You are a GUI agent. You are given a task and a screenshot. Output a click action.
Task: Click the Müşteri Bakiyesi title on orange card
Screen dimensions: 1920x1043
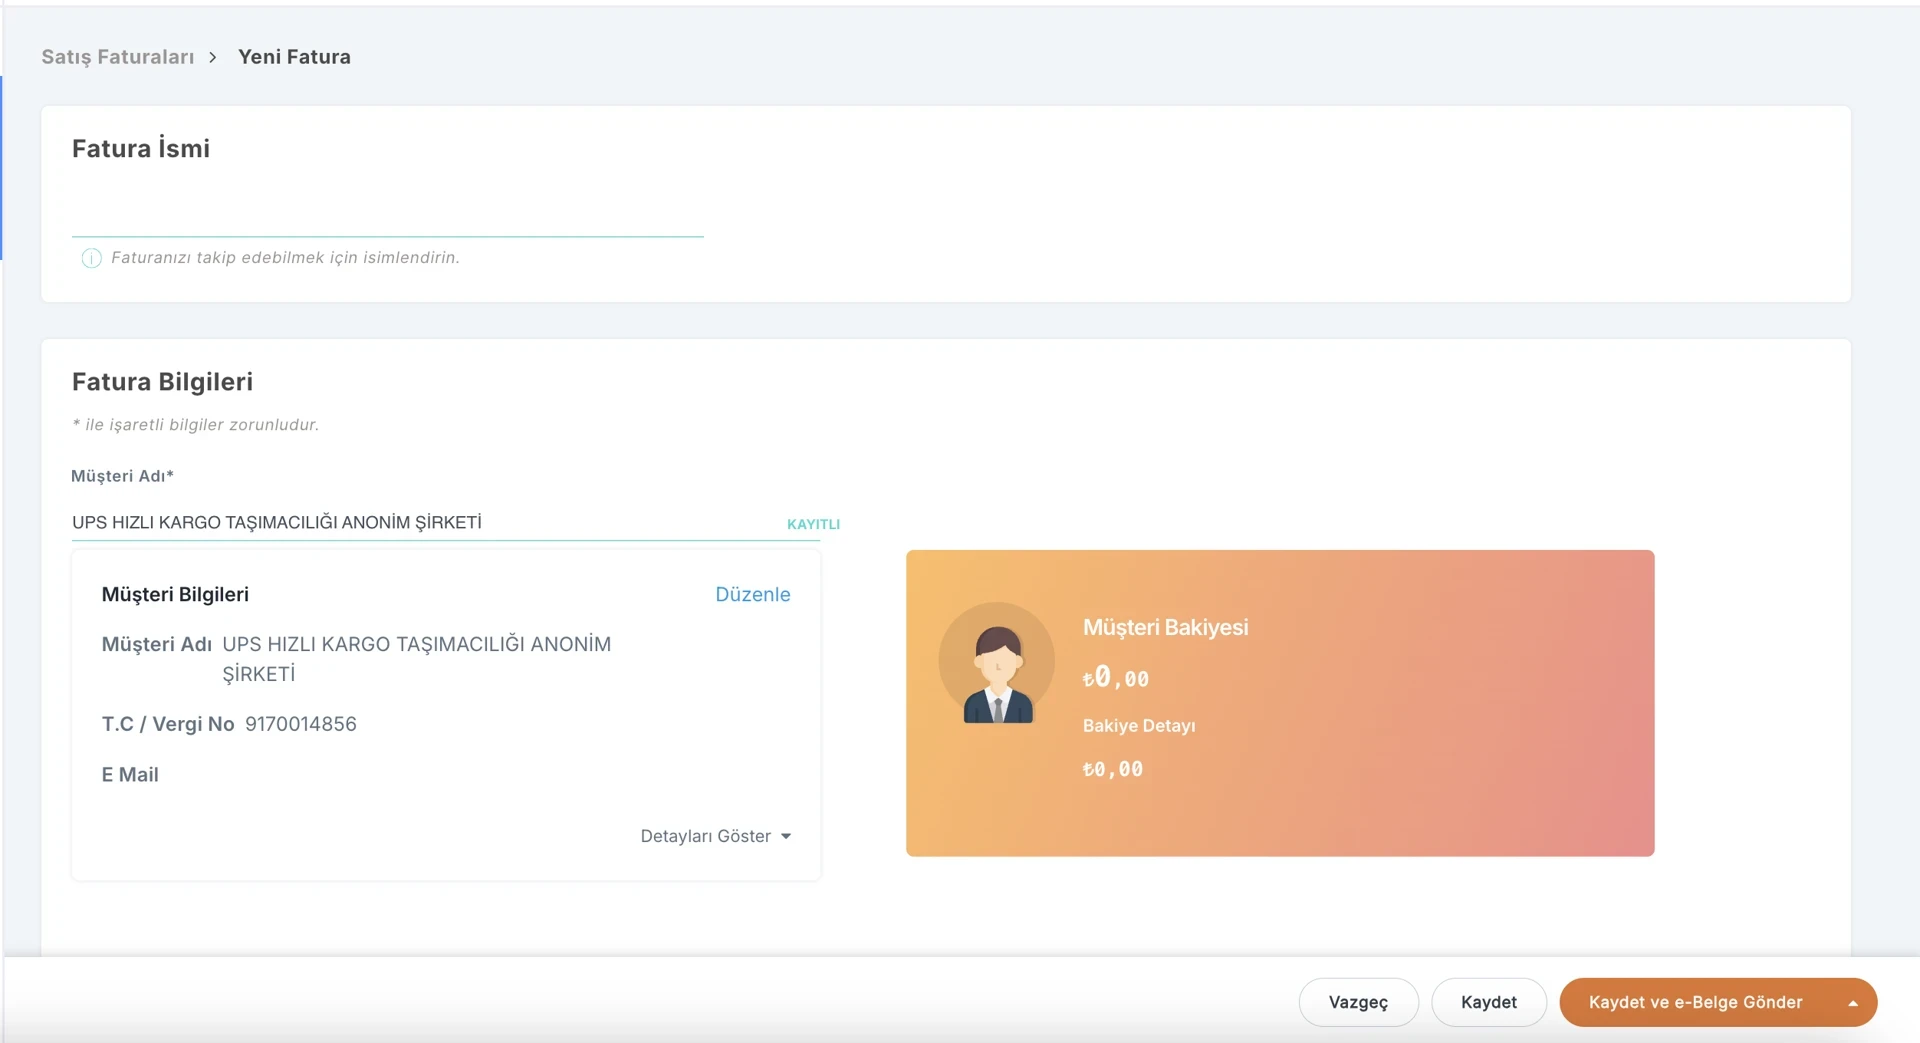tap(1166, 627)
